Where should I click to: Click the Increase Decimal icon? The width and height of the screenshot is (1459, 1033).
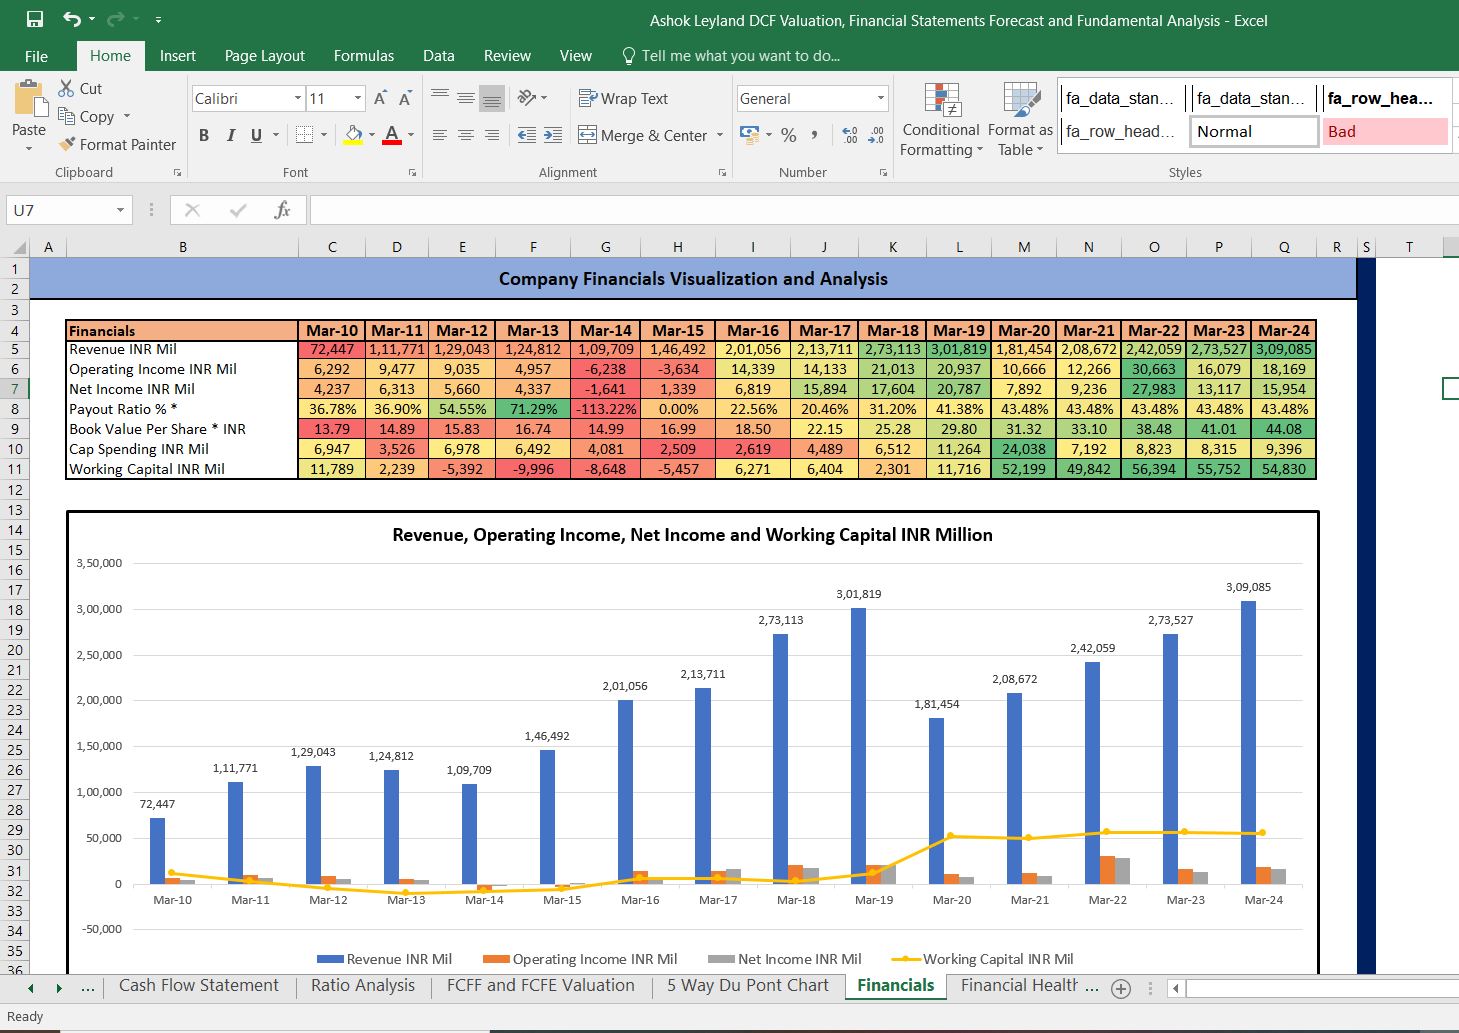click(x=850, y=135)
